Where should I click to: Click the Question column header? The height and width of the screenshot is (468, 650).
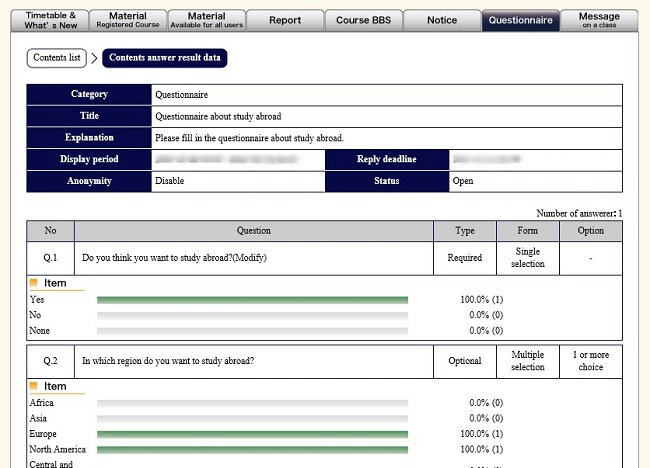tap(253, 231)
